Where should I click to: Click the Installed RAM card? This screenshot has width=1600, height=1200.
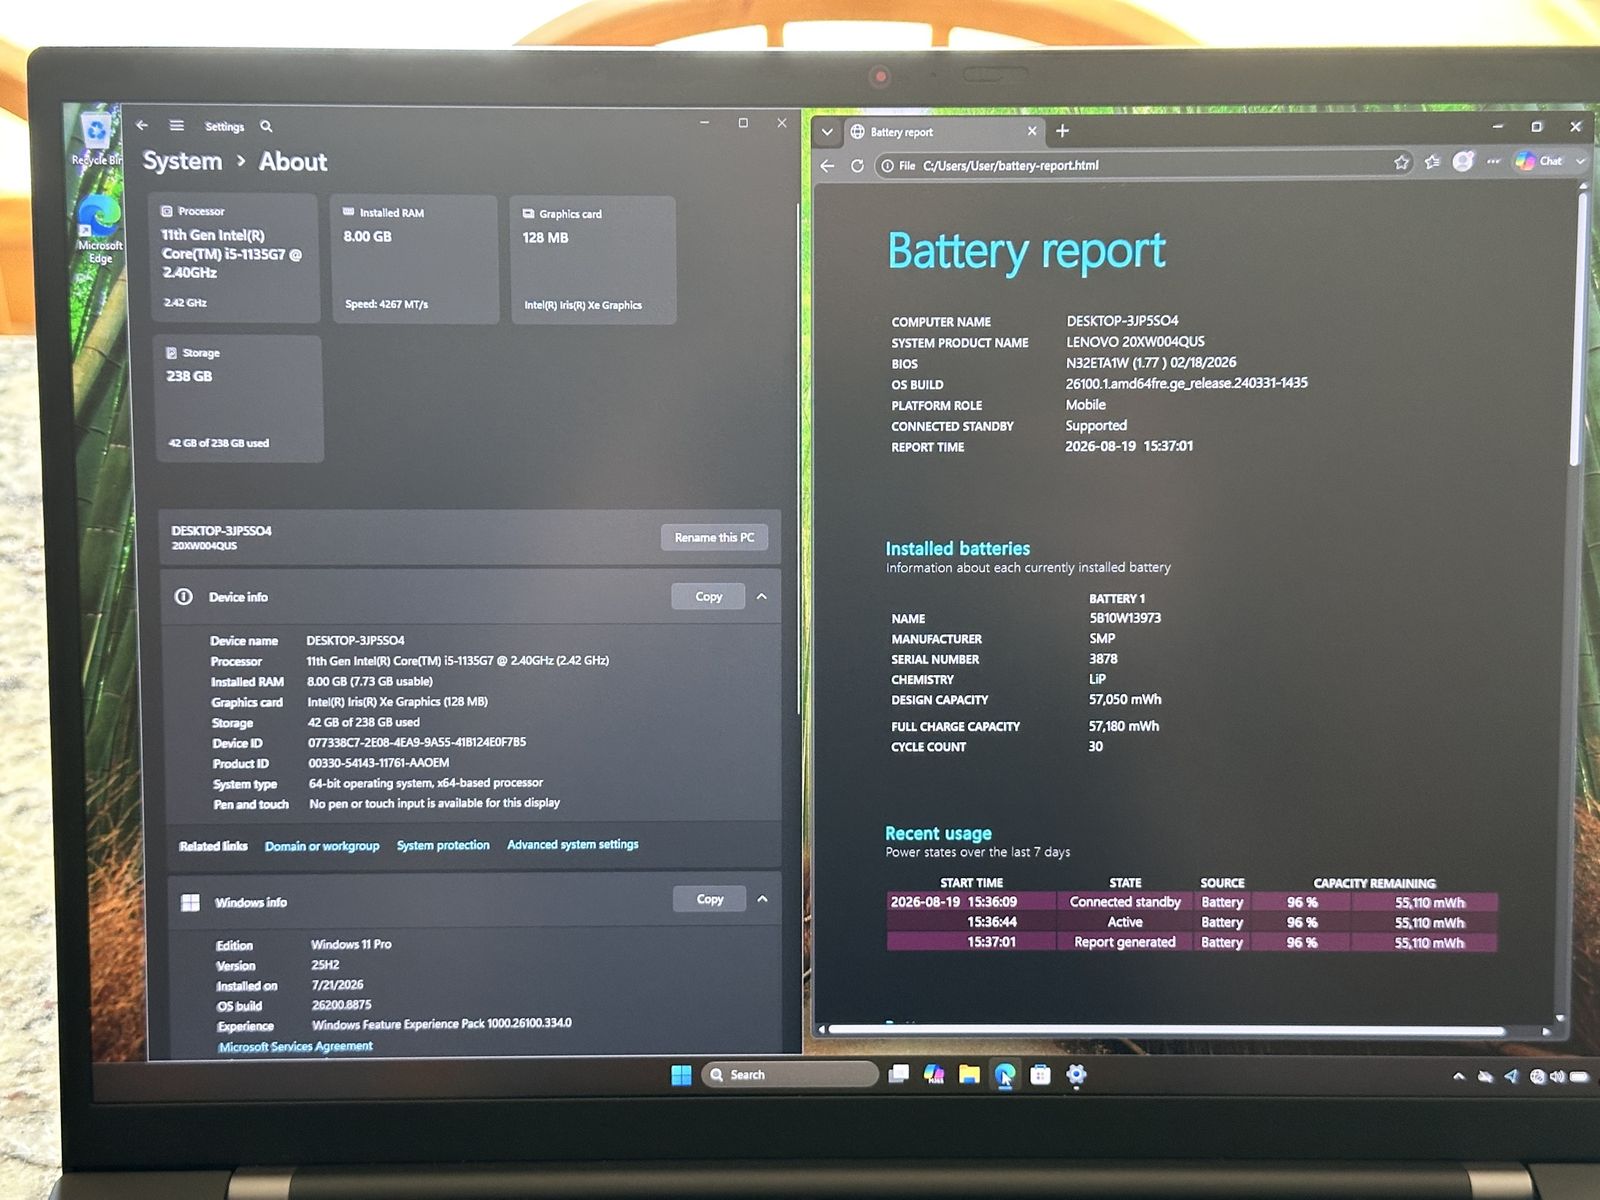(414, 259)
